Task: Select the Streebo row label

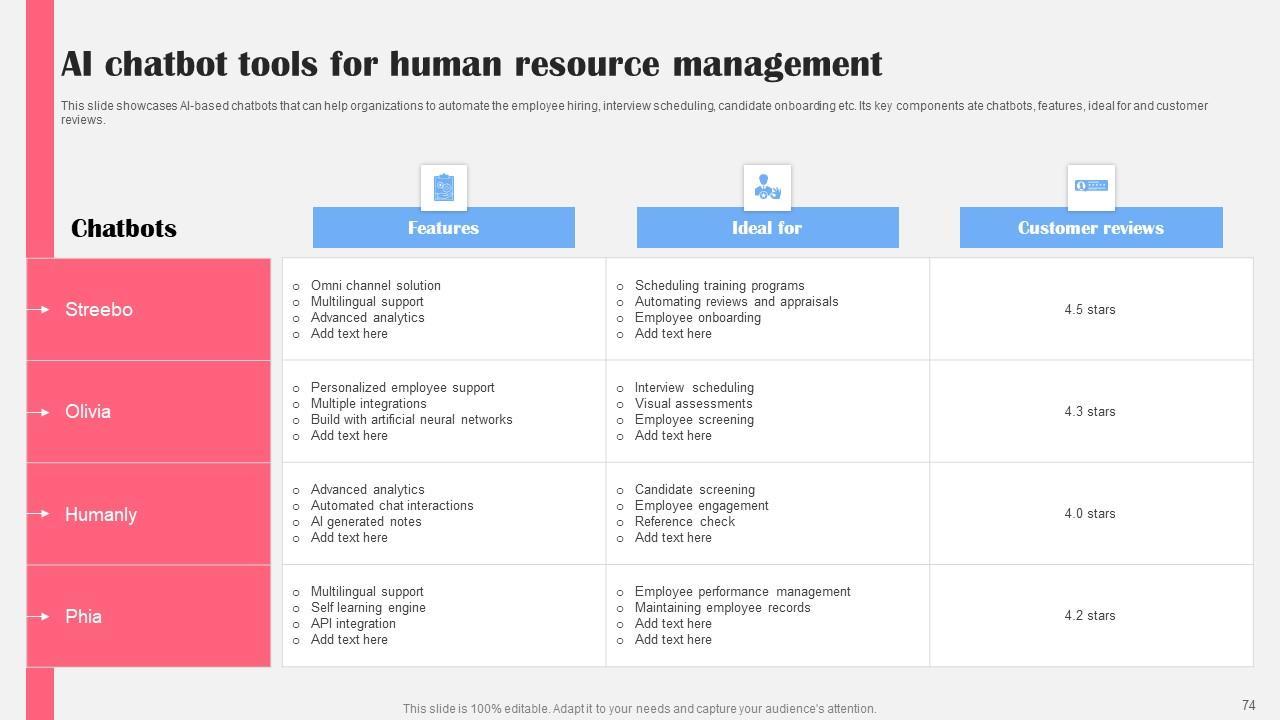Action: (x=99, y=310)
